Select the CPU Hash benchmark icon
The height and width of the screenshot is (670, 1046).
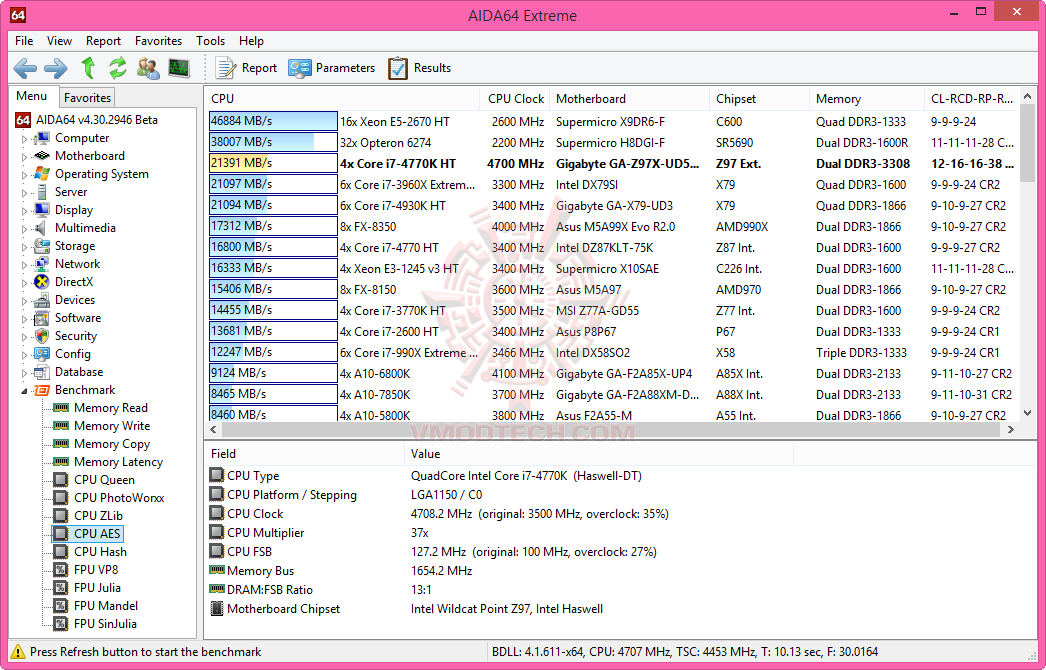click(x=61, y=552)
